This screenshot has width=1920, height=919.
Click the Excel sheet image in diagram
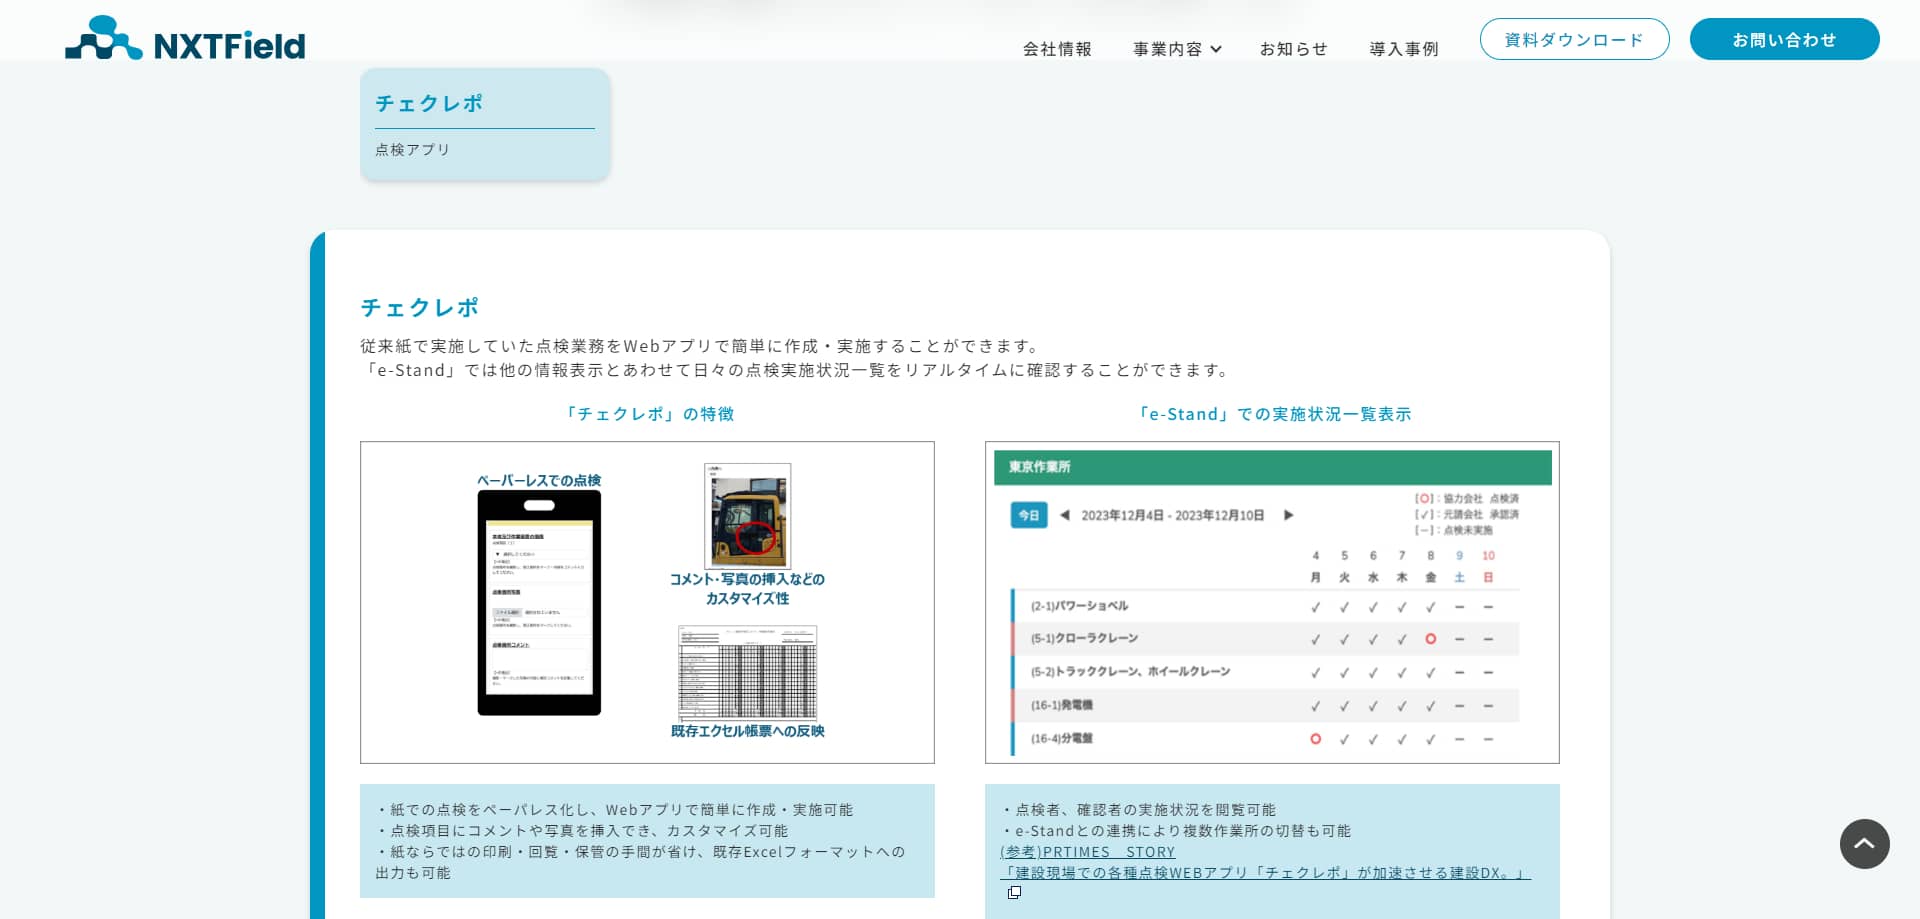(x=748, y=673)
